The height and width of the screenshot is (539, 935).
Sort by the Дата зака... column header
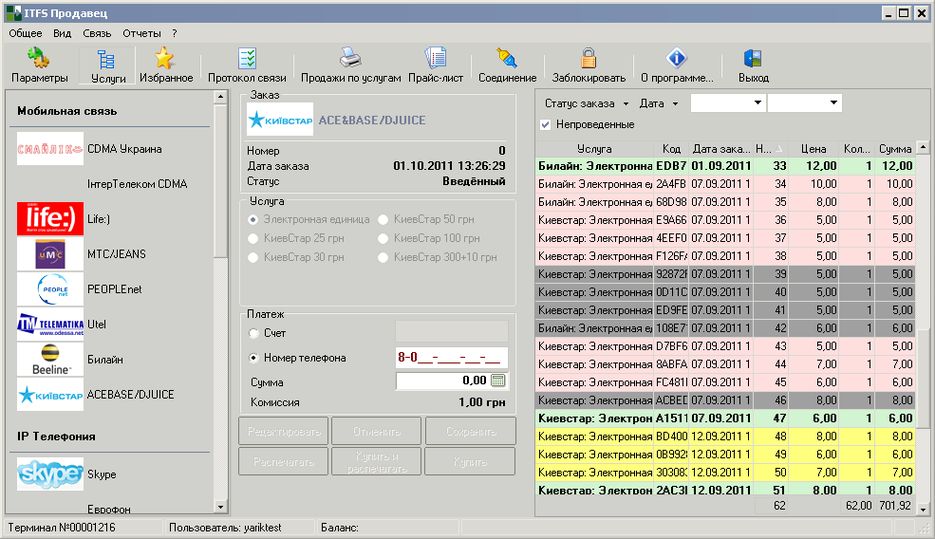pyautogui.click(x=721, y=148)
